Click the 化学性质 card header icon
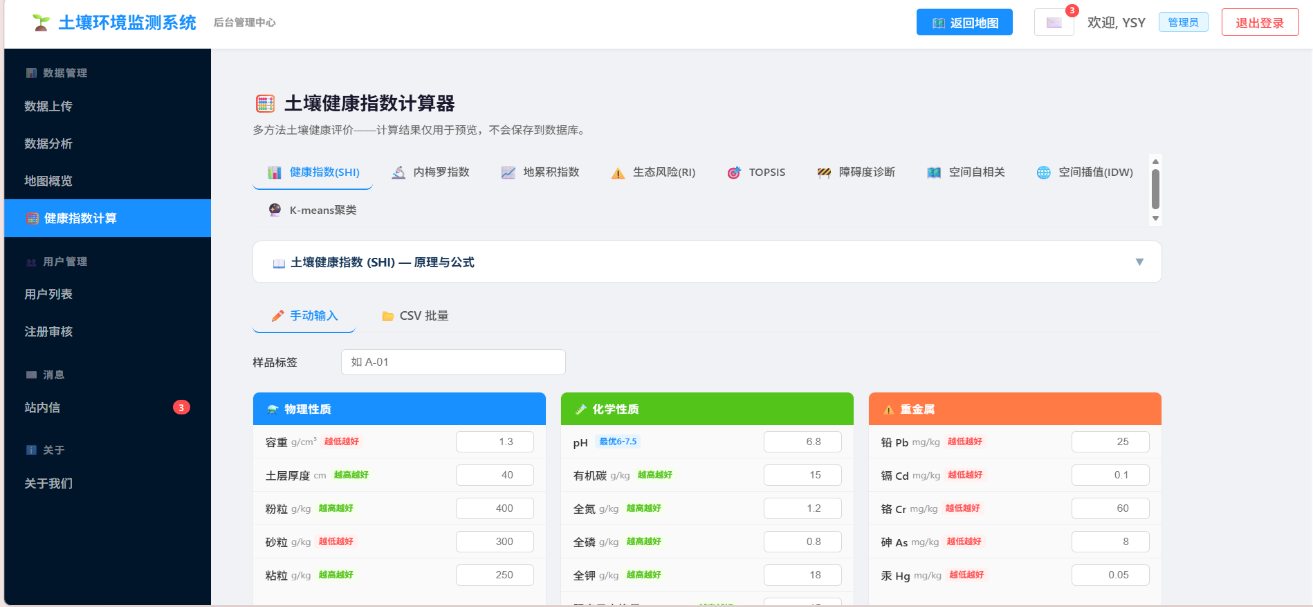Screen dimensions: 1313x607 tap(581, 410)
